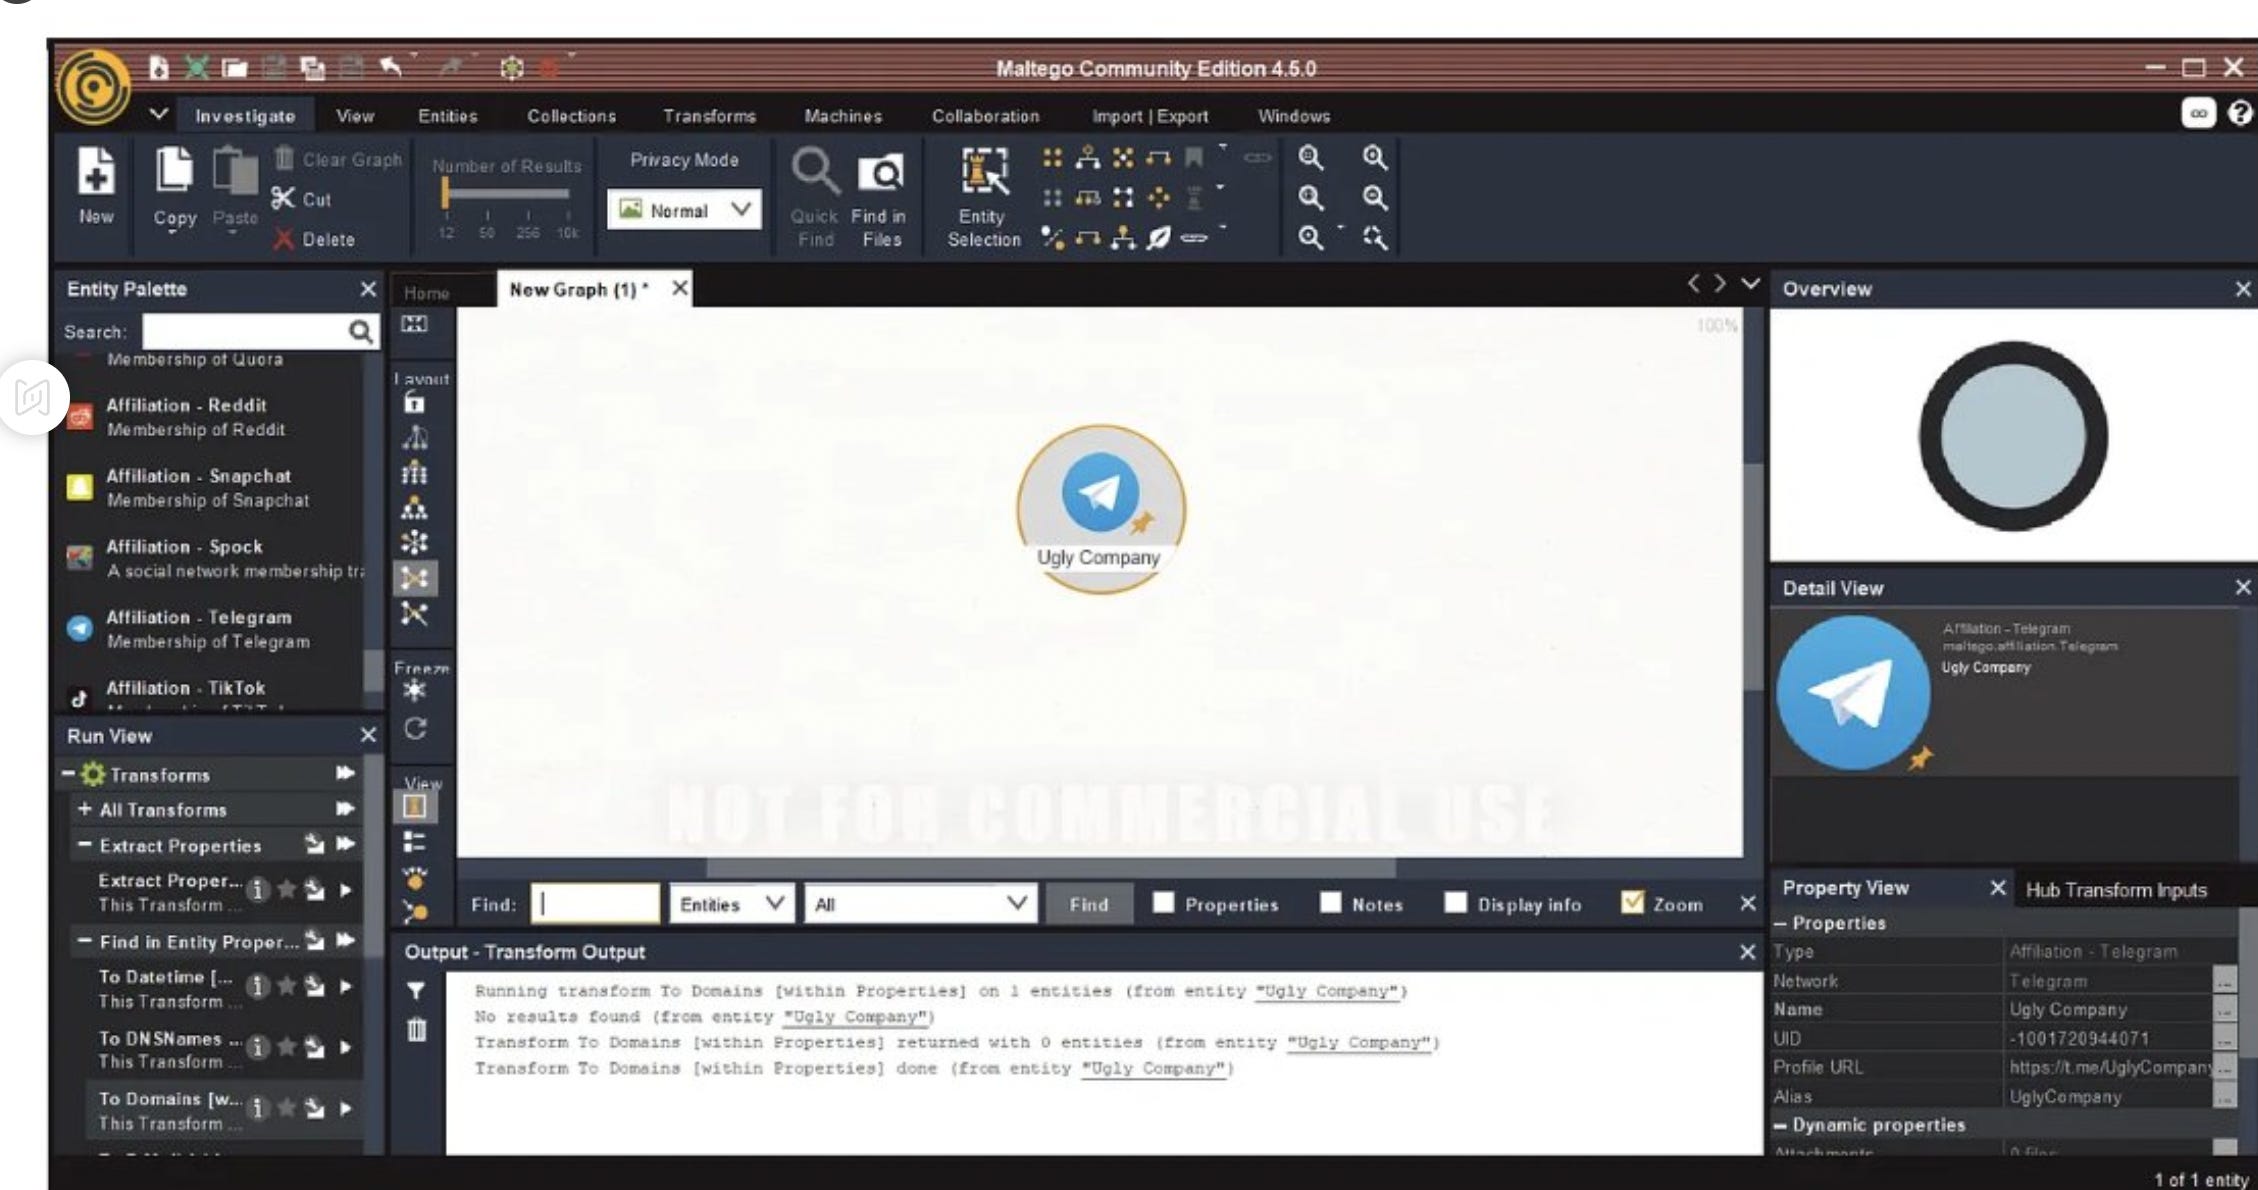This screenshot has width=2258, height=1190.
Task: Click the Find button
Action: coord(1088,904)
